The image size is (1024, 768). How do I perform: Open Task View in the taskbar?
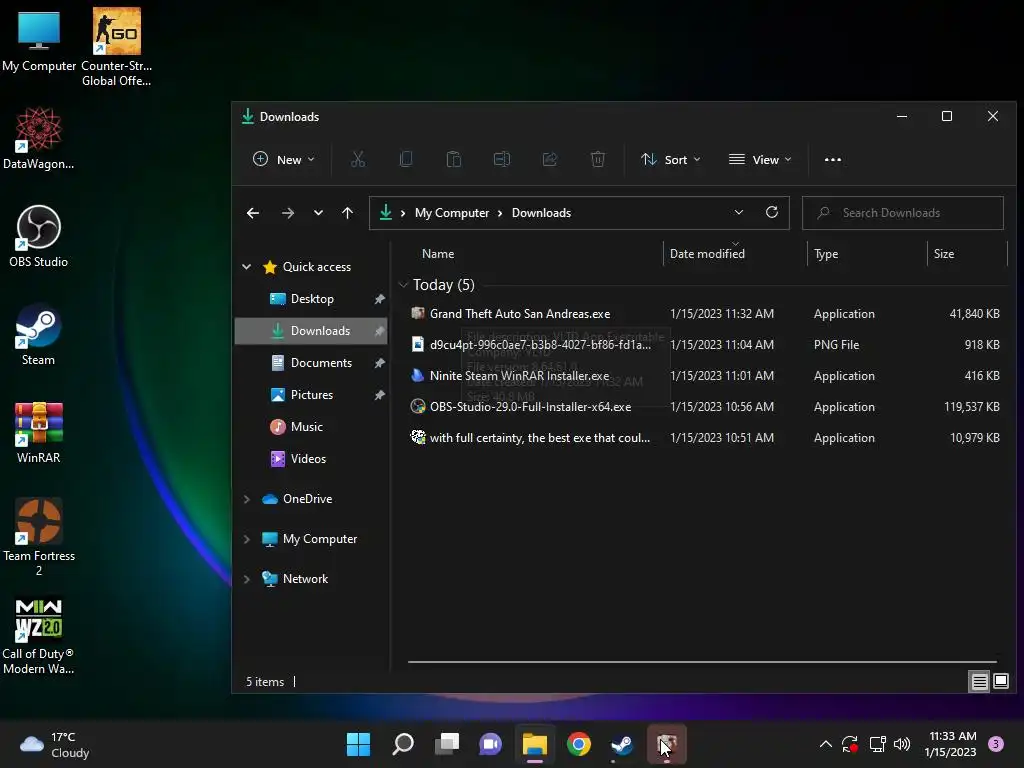coord(447,744)
